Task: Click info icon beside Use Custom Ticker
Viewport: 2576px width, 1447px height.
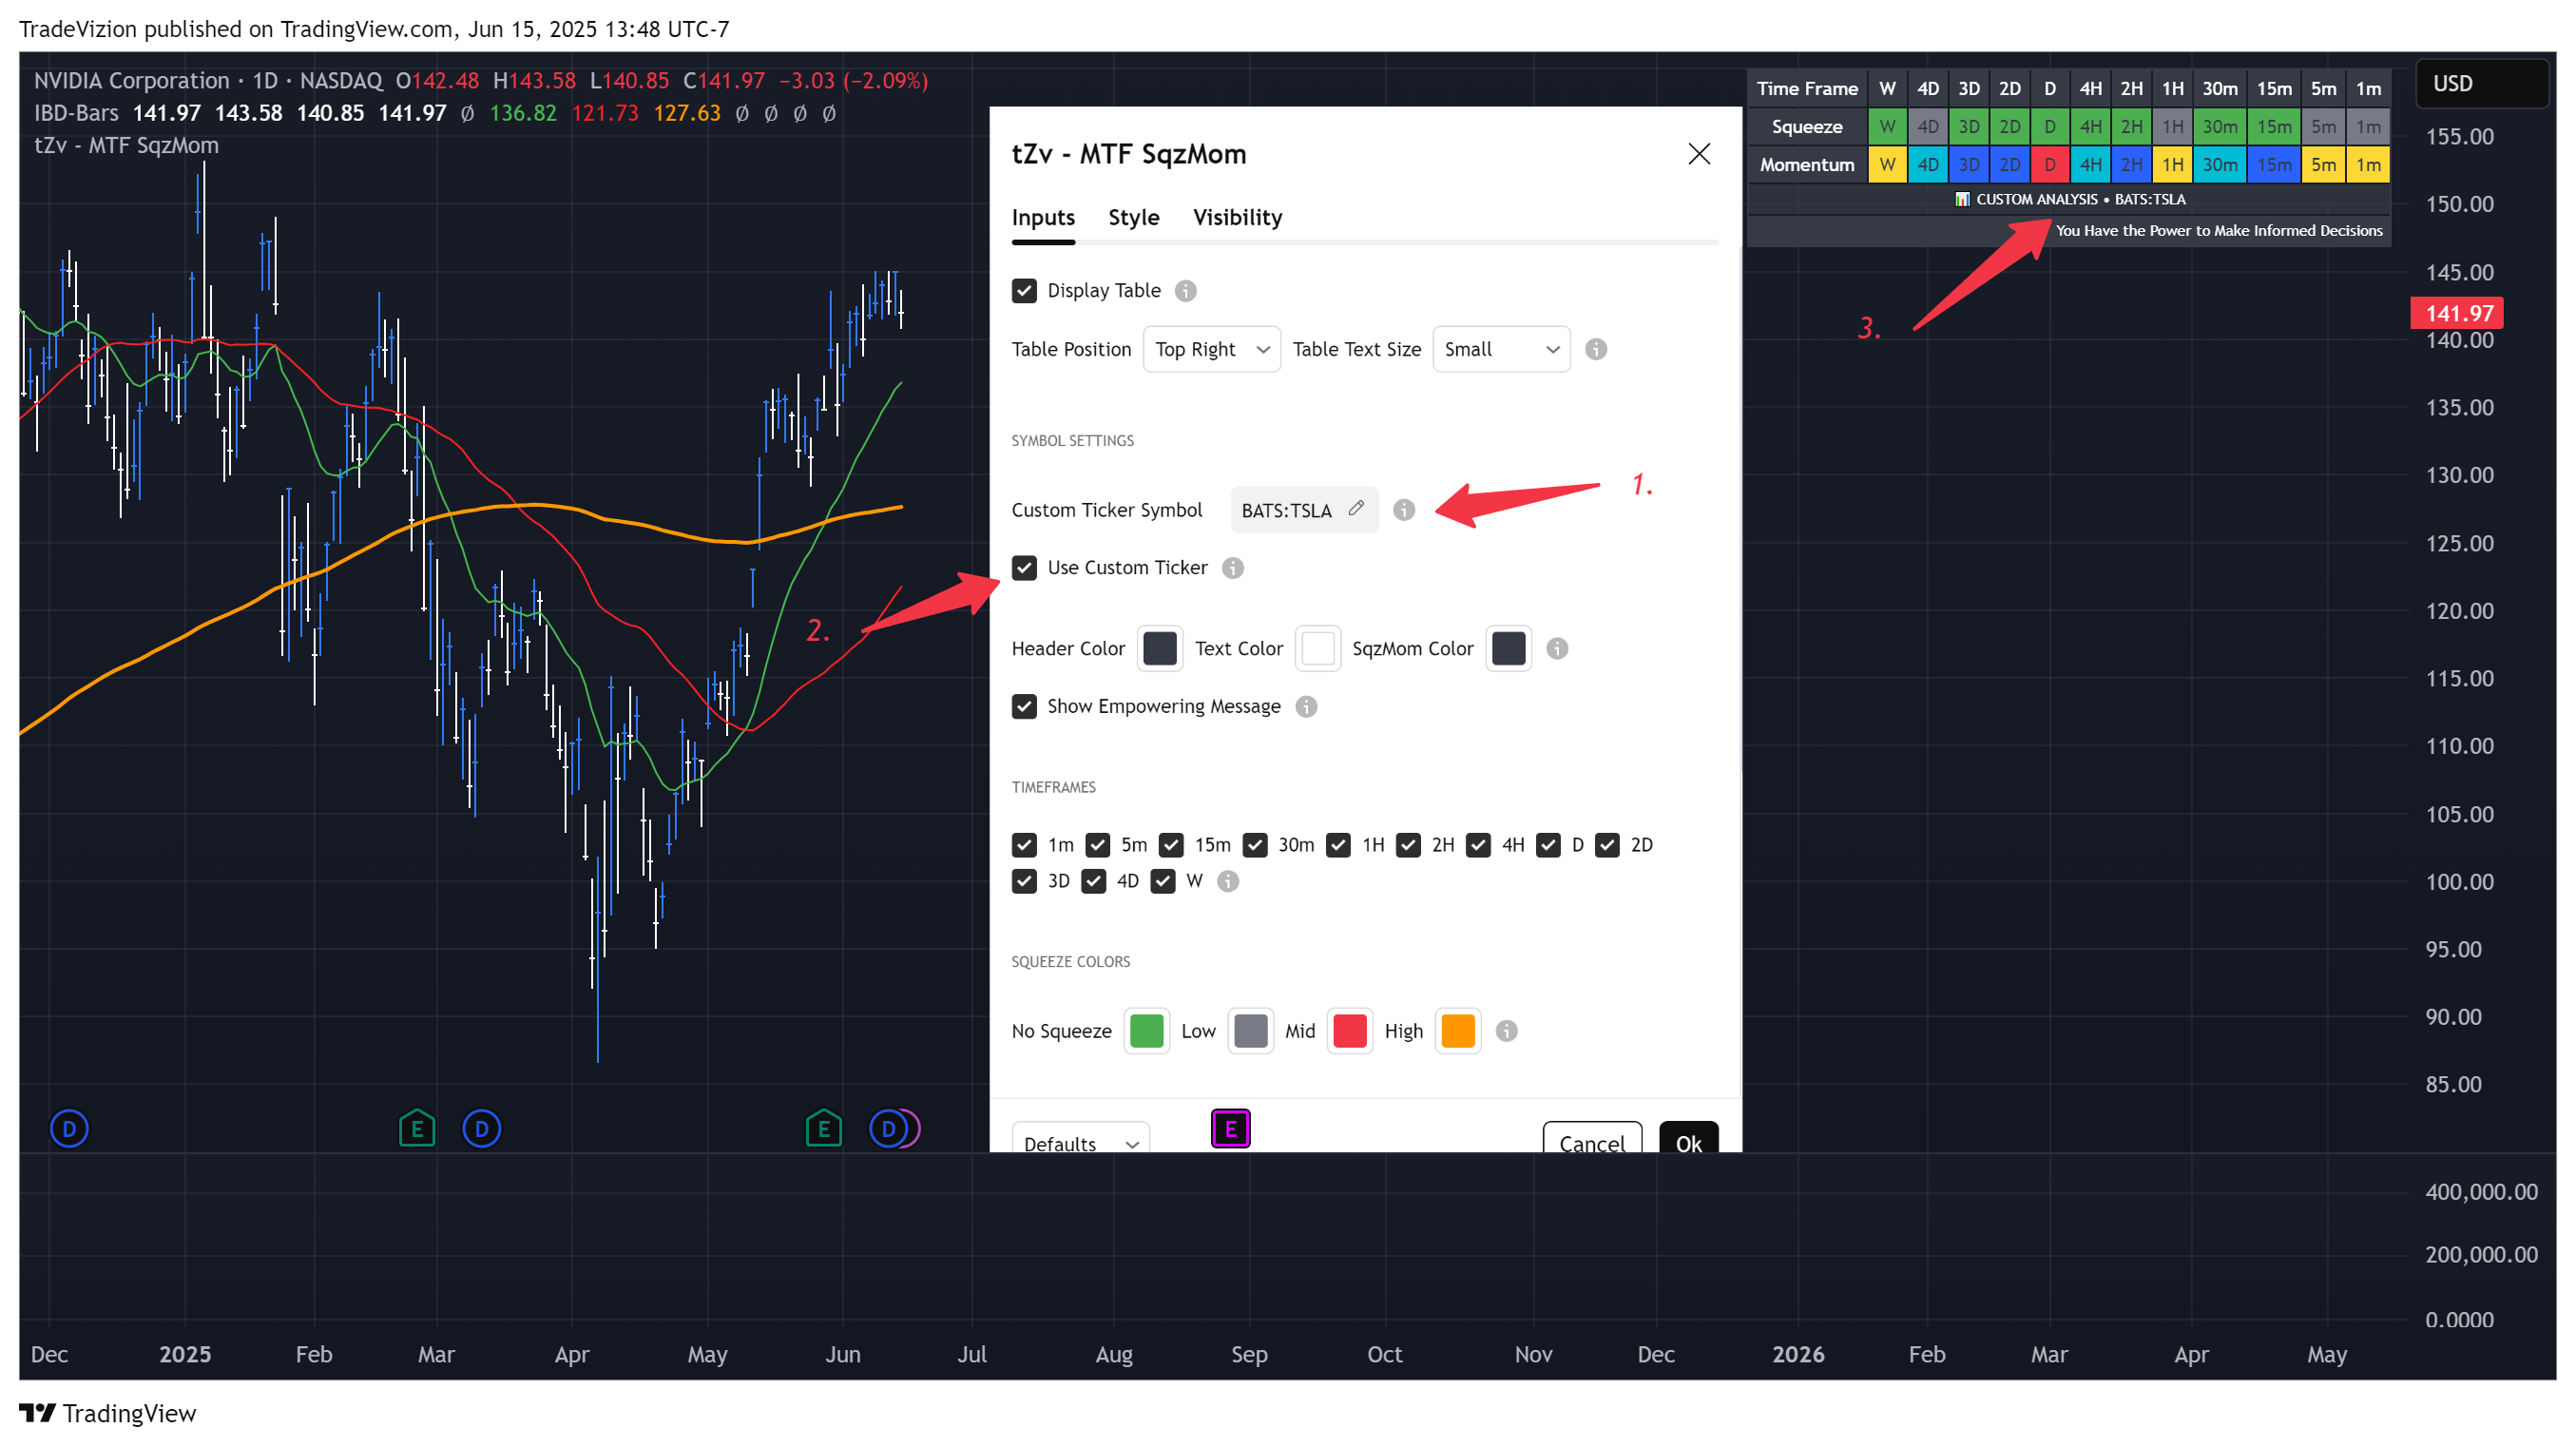Action: [x=1232, y=568]
